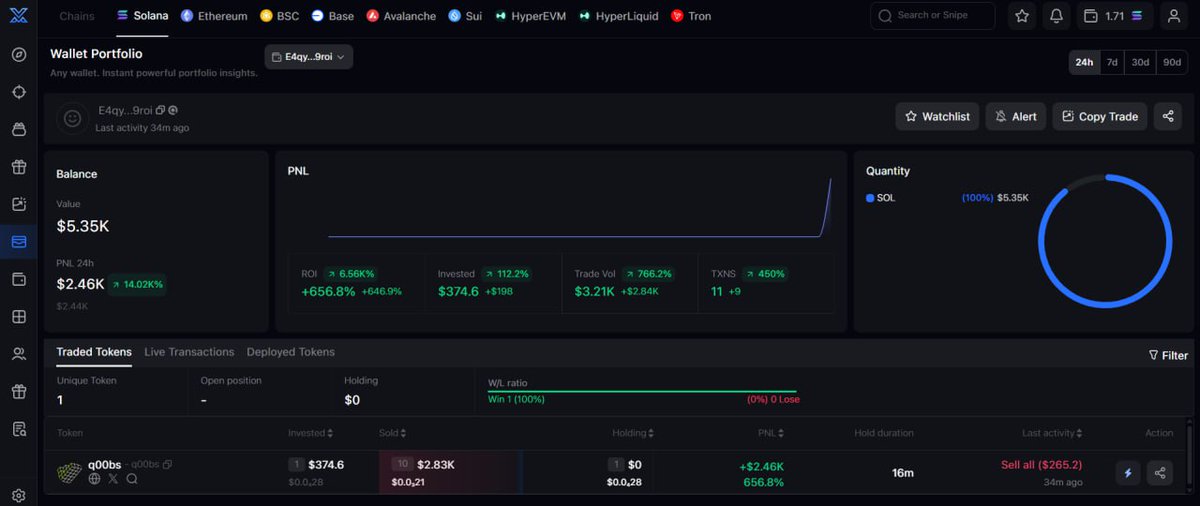Open the 1.71 SOL wallet balance menu
This screenshot has height=506, width=1200.
1116,16
